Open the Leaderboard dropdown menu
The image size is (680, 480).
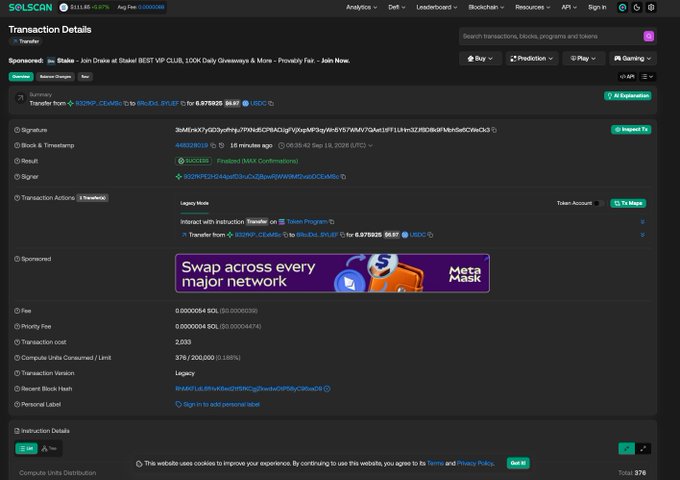436,7
